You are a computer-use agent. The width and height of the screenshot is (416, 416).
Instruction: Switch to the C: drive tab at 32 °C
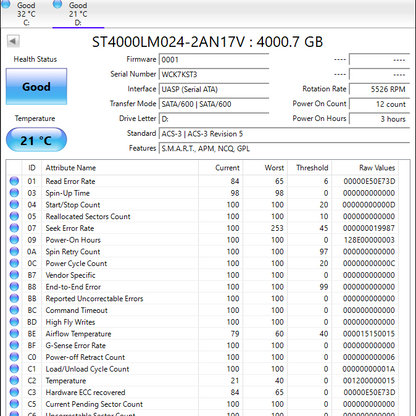(26, 14)
